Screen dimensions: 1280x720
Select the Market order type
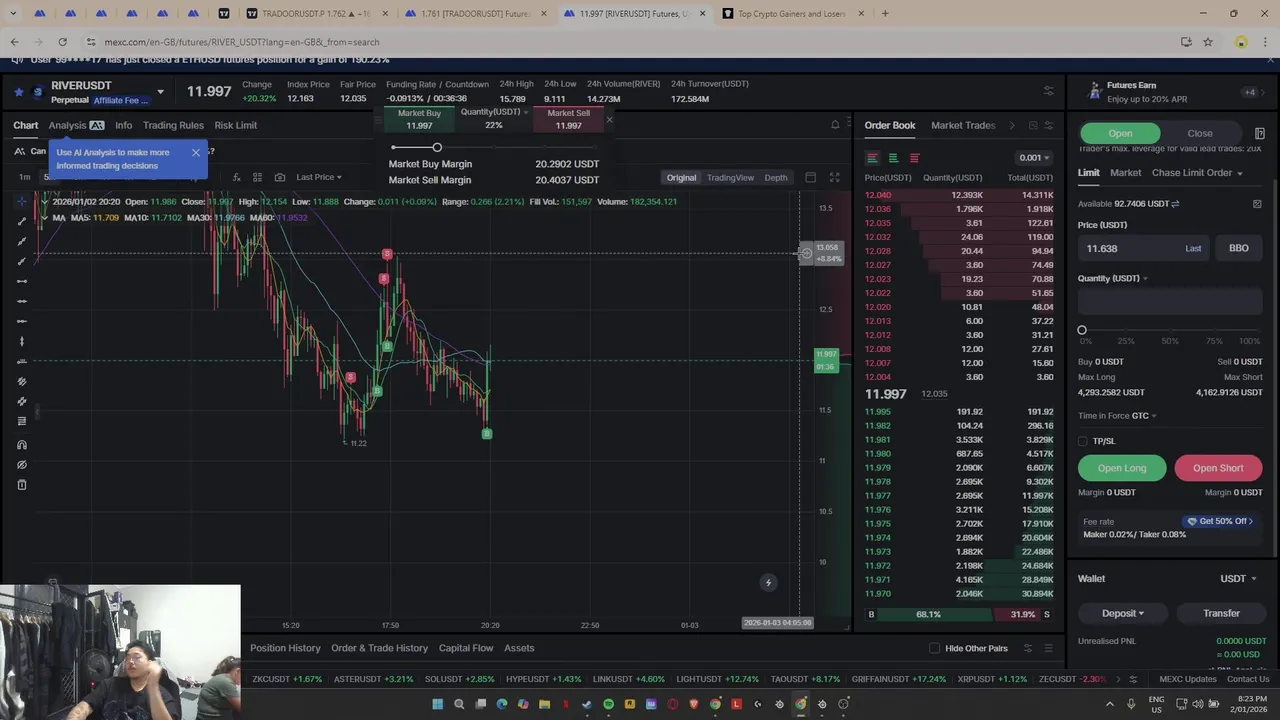point(1125,172)
